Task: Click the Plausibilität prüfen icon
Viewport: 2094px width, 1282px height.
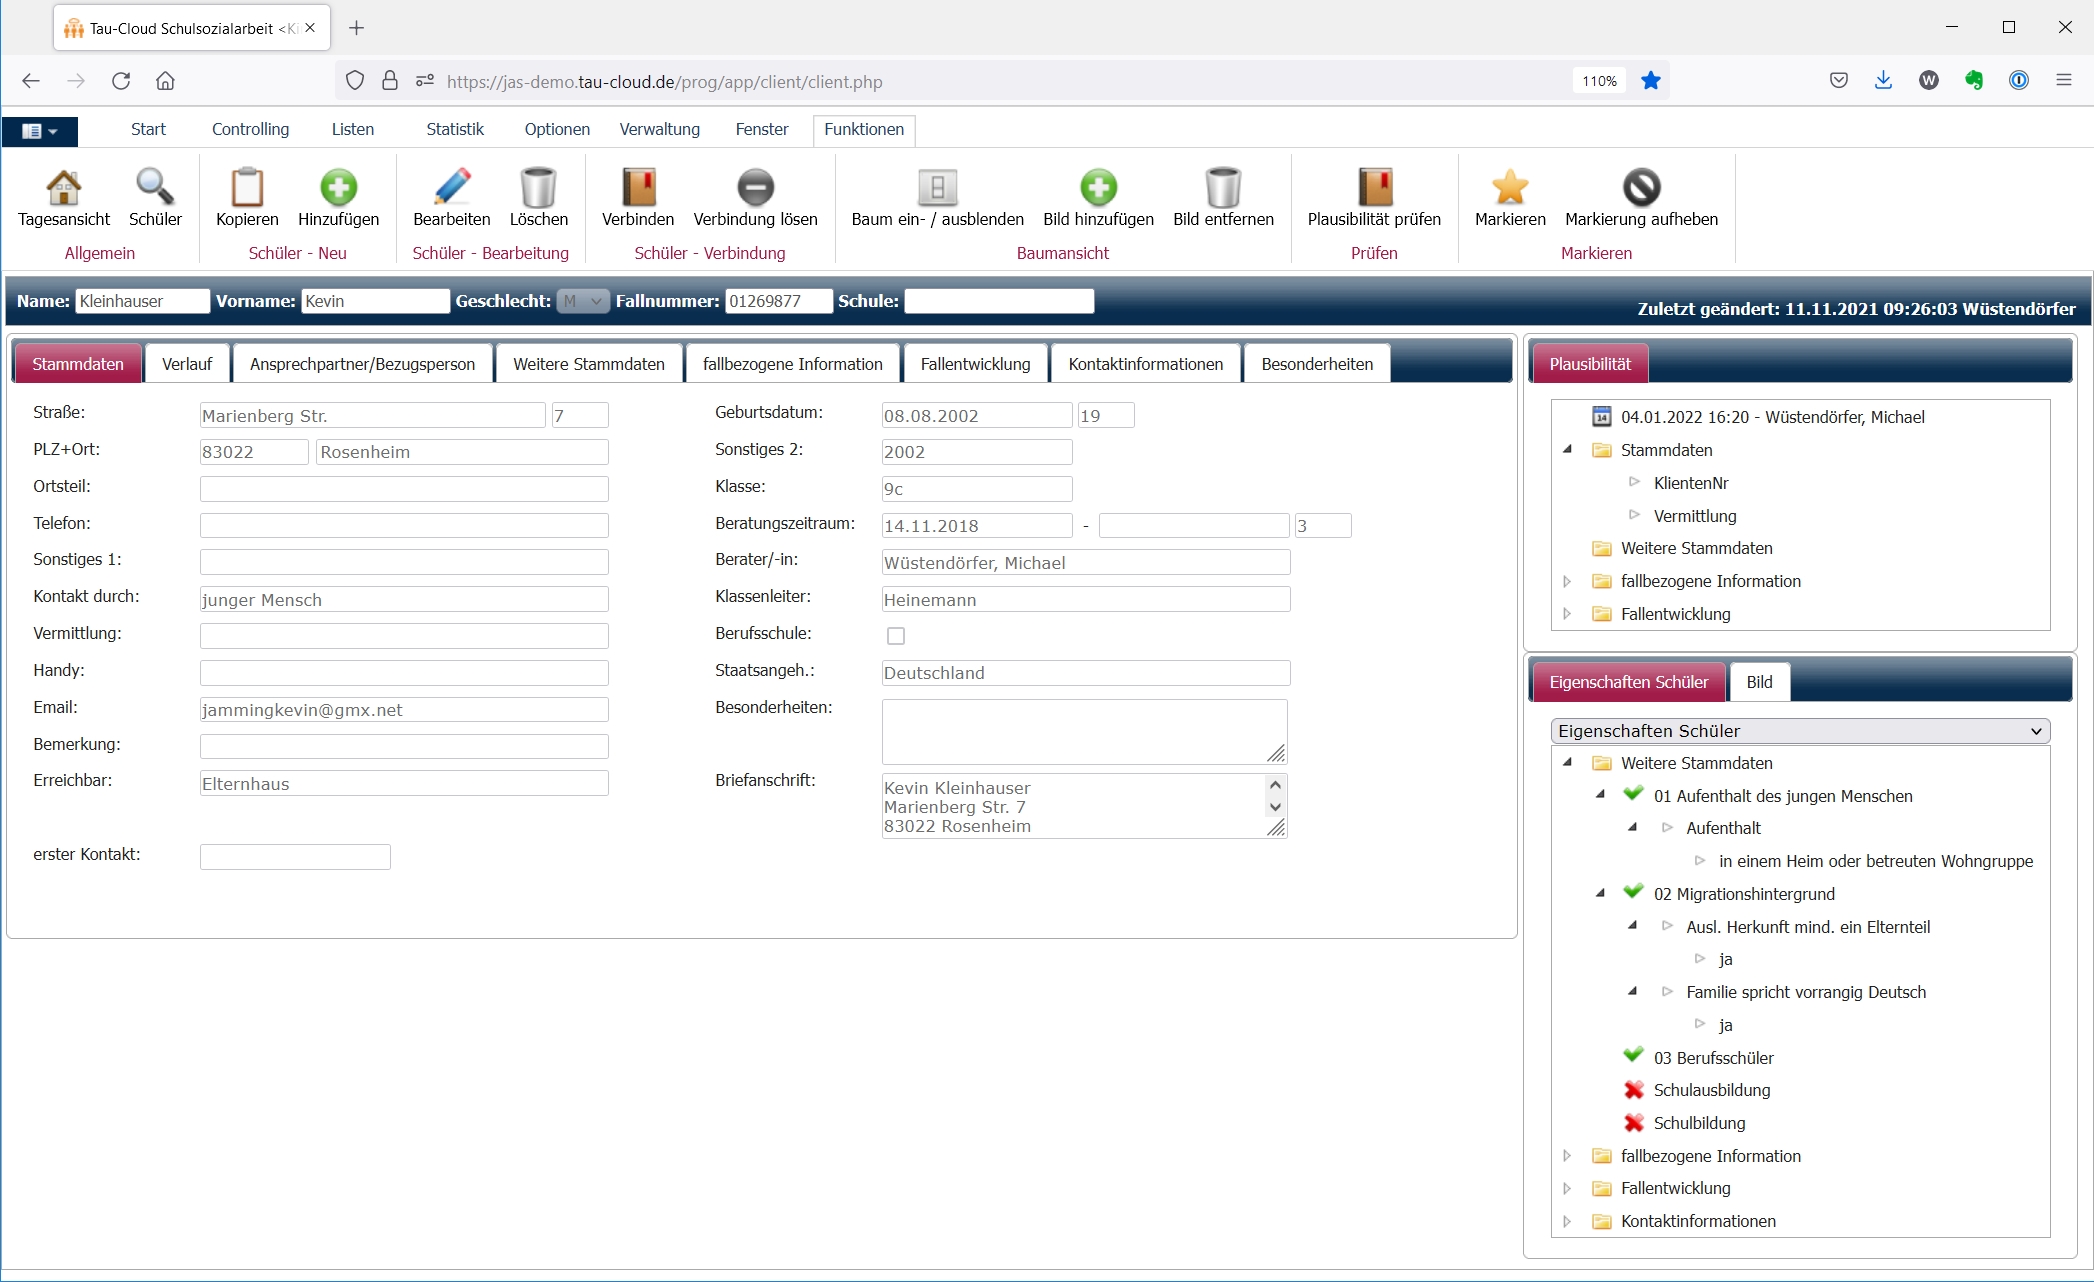Action: click(1374, 188)
